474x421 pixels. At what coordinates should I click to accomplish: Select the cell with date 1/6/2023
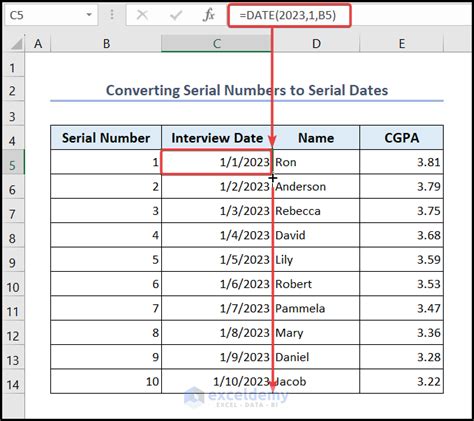pyautogui.click(x=217, y=284)
